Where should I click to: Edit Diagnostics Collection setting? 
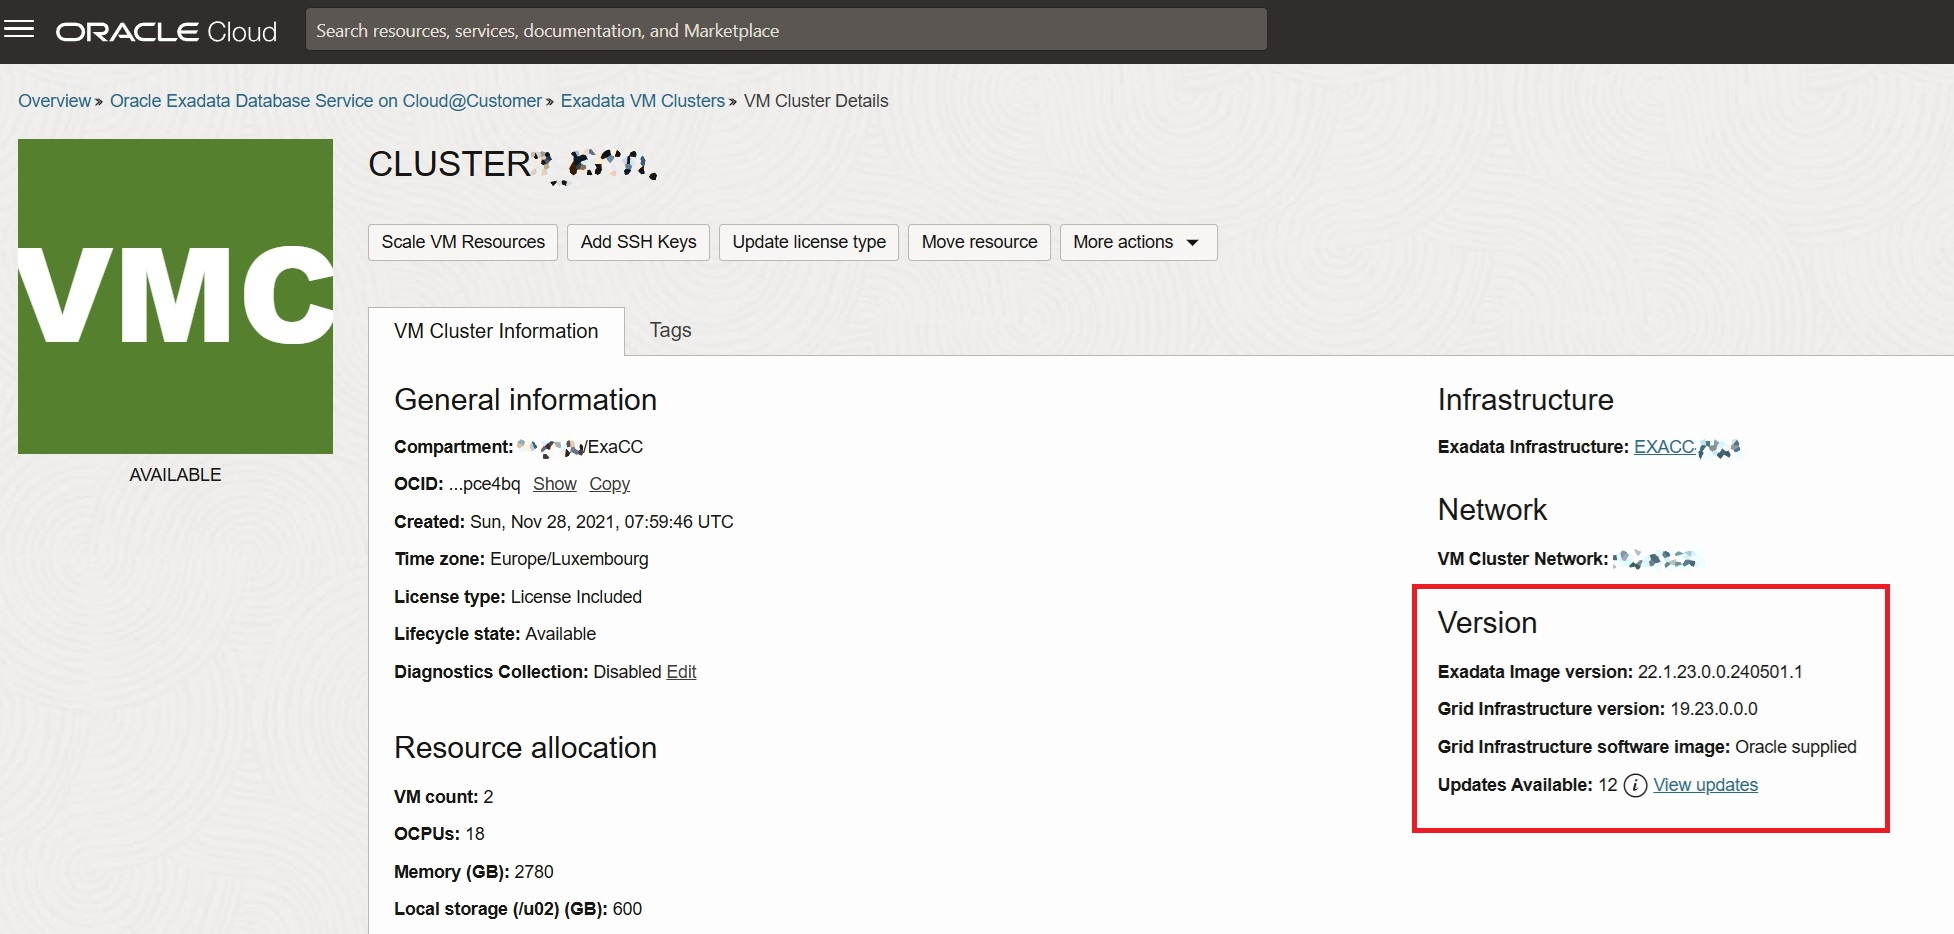681,672
